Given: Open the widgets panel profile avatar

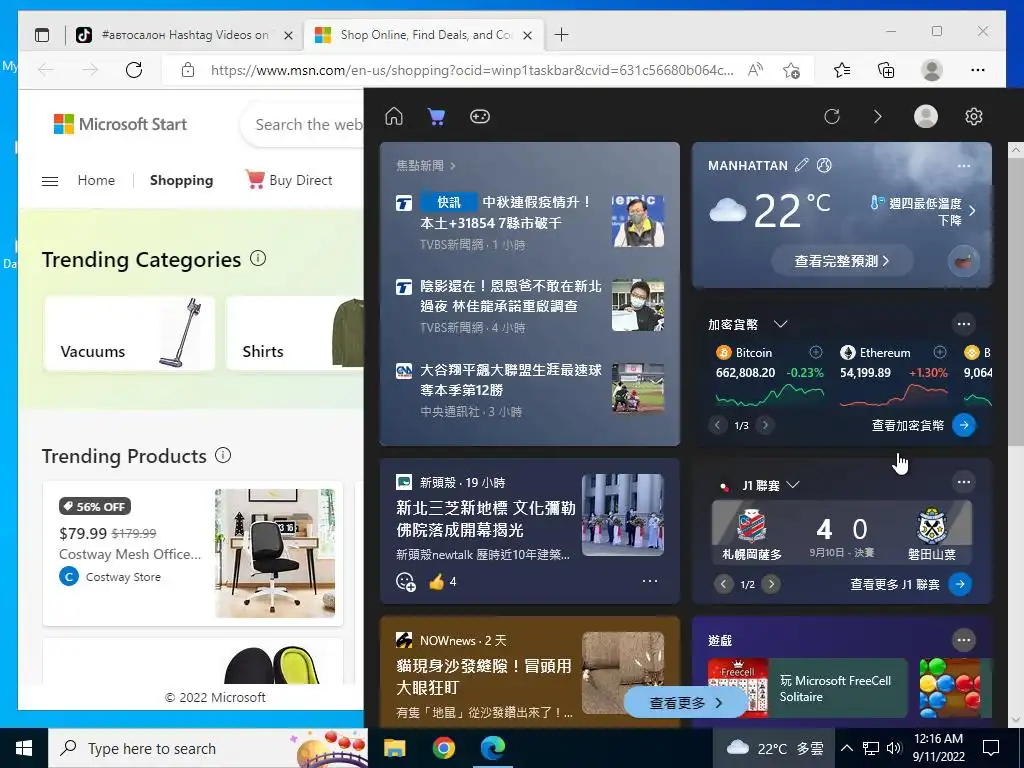Looking at the screenshot, I should point(925,116).
